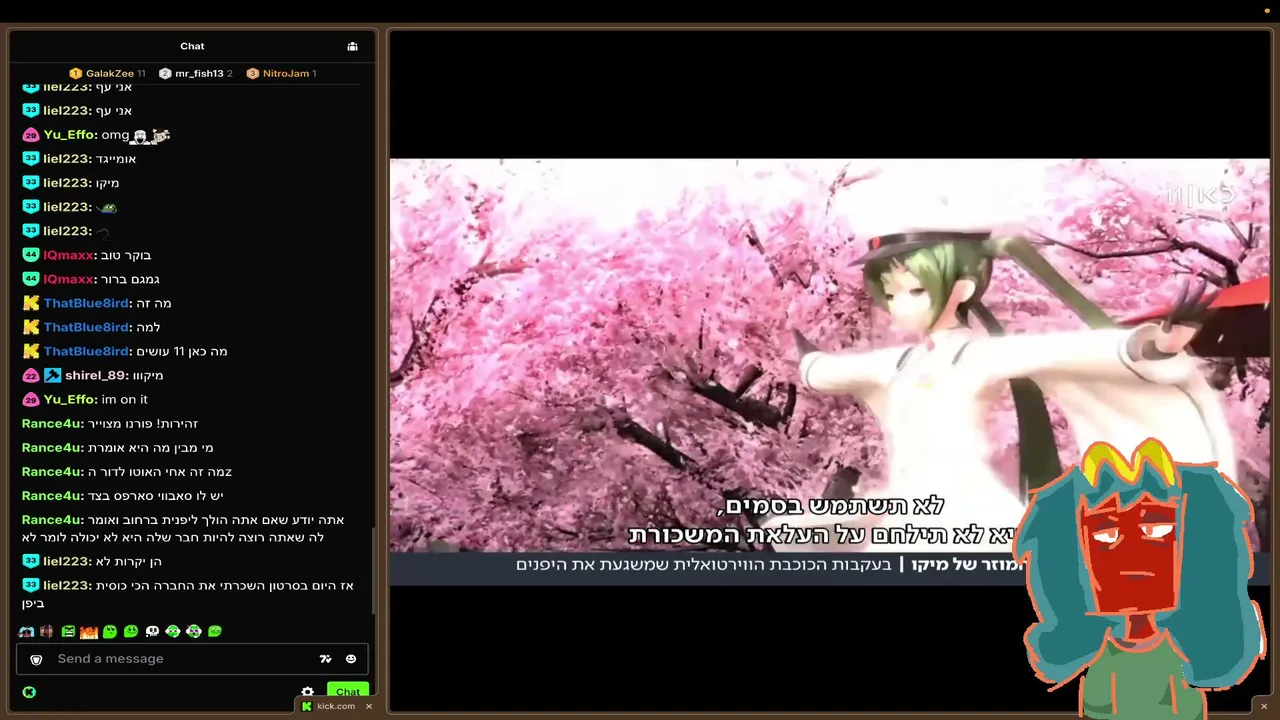The width and height of the screenshot is (1280, 720).
Task: Click the "im on it" message text
Action: tap(125, 399)
